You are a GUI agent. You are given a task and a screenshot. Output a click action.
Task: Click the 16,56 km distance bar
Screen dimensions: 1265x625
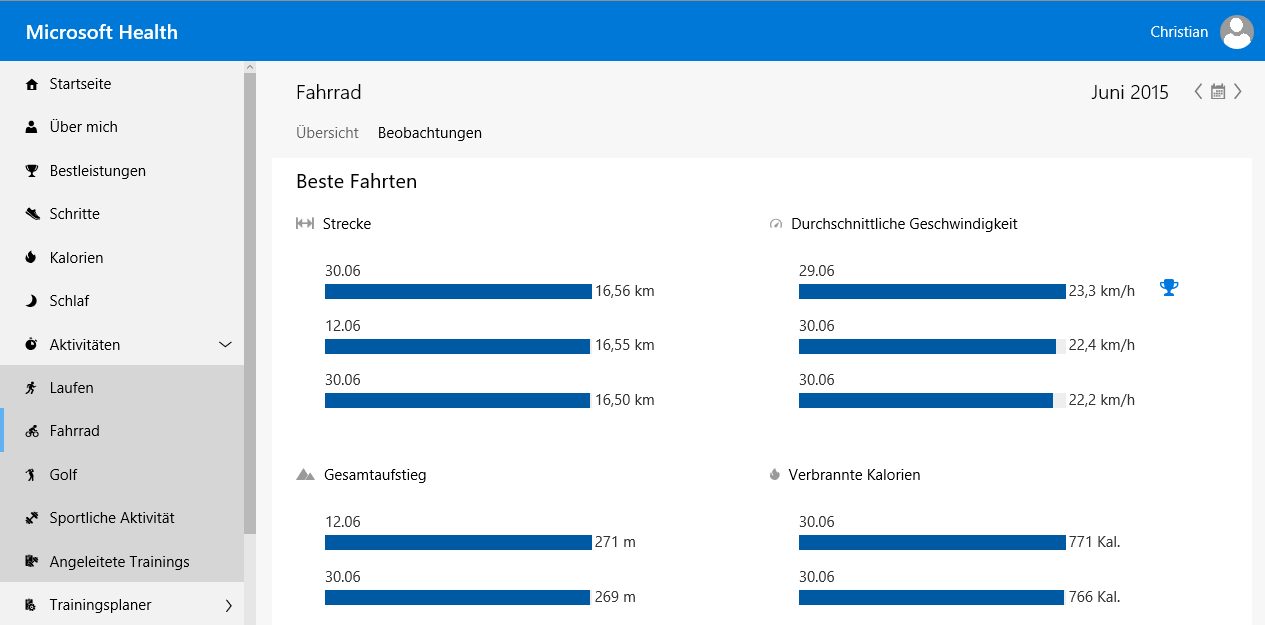(458, 291)
